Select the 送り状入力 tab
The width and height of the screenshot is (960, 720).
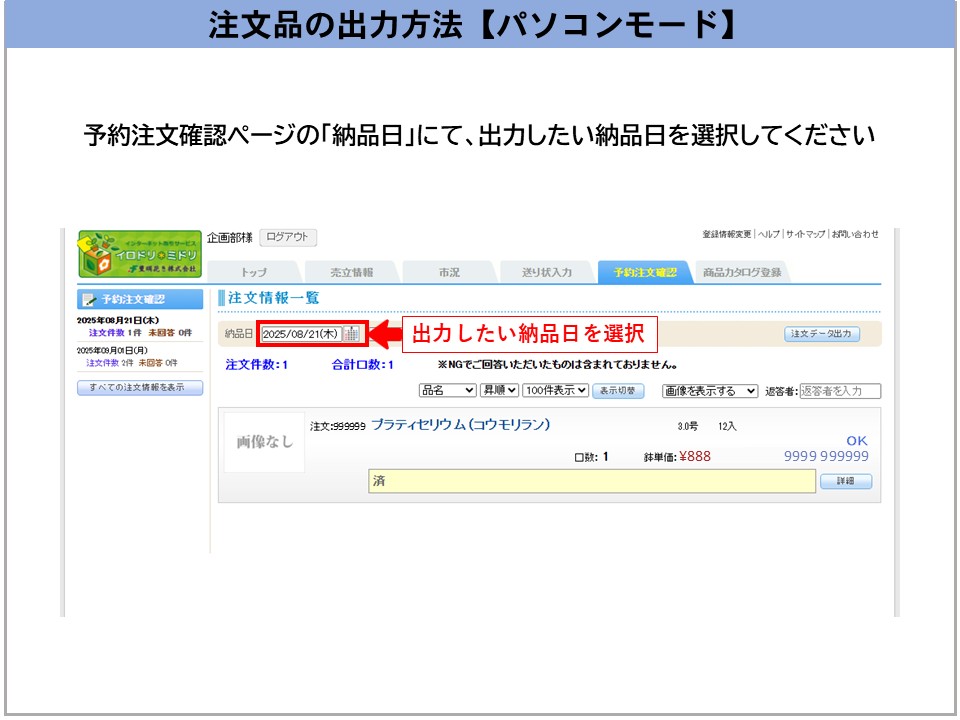547,272
